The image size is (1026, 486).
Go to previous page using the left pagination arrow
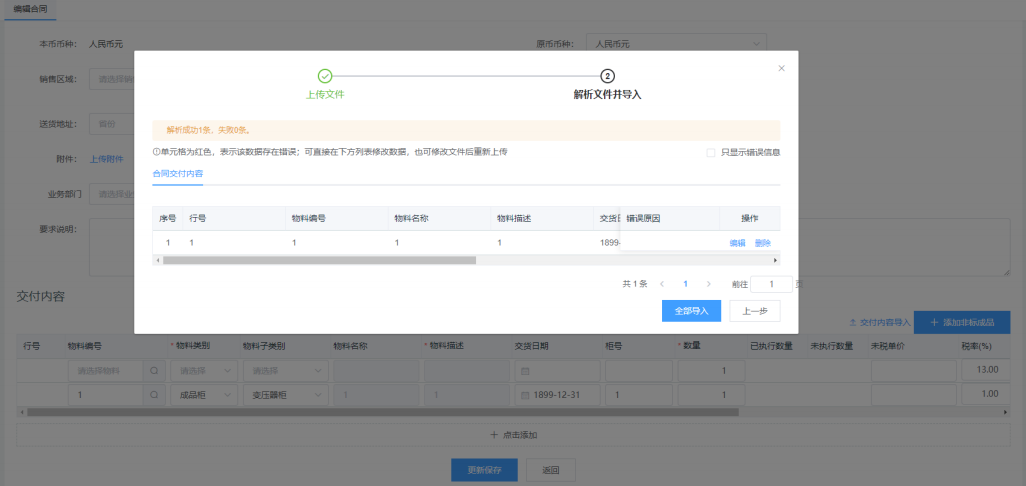662,284
